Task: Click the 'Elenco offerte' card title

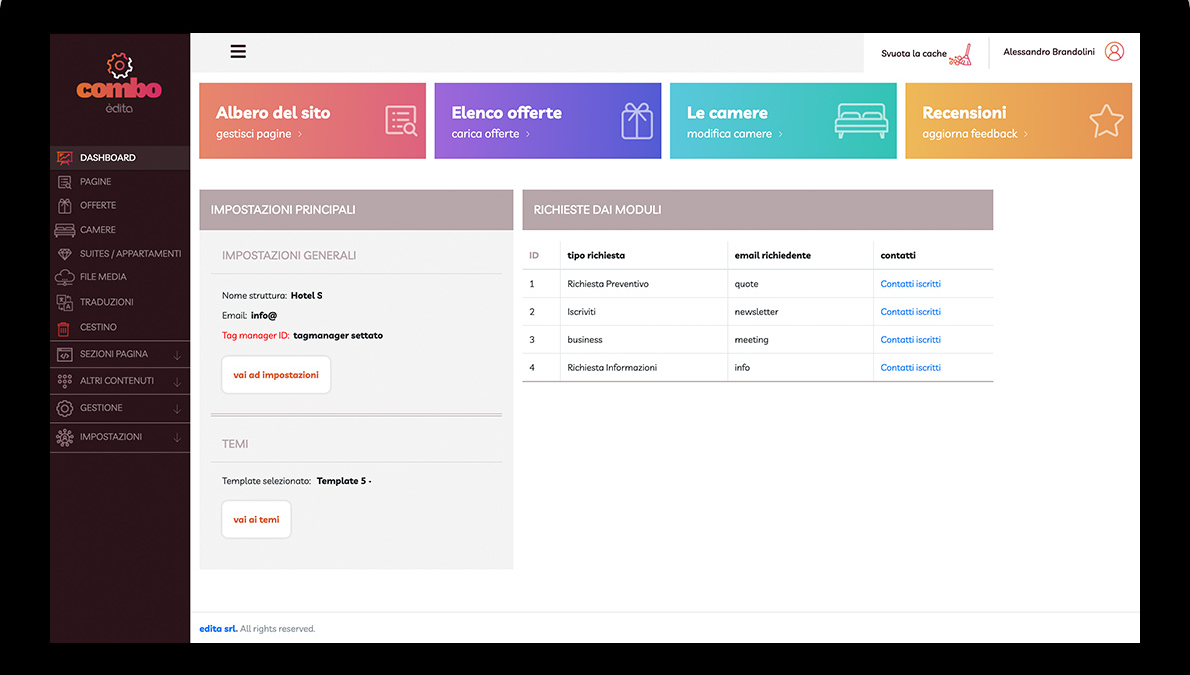Action: (x=506, y=113)
